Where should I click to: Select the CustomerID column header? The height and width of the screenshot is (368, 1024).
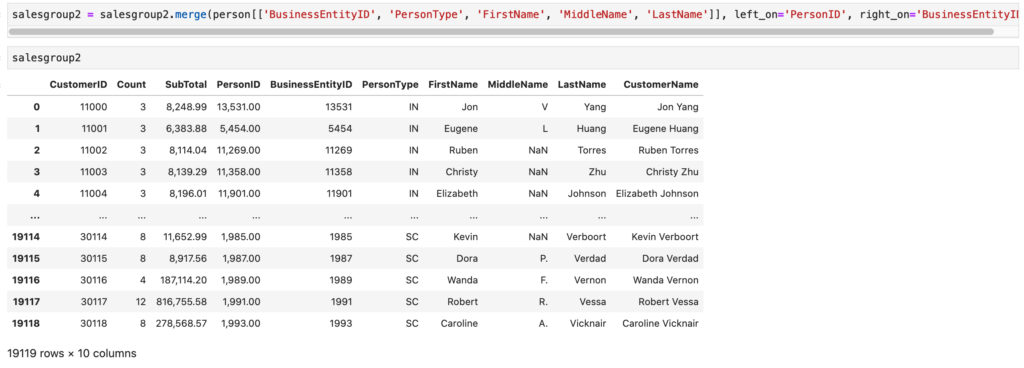78,84
